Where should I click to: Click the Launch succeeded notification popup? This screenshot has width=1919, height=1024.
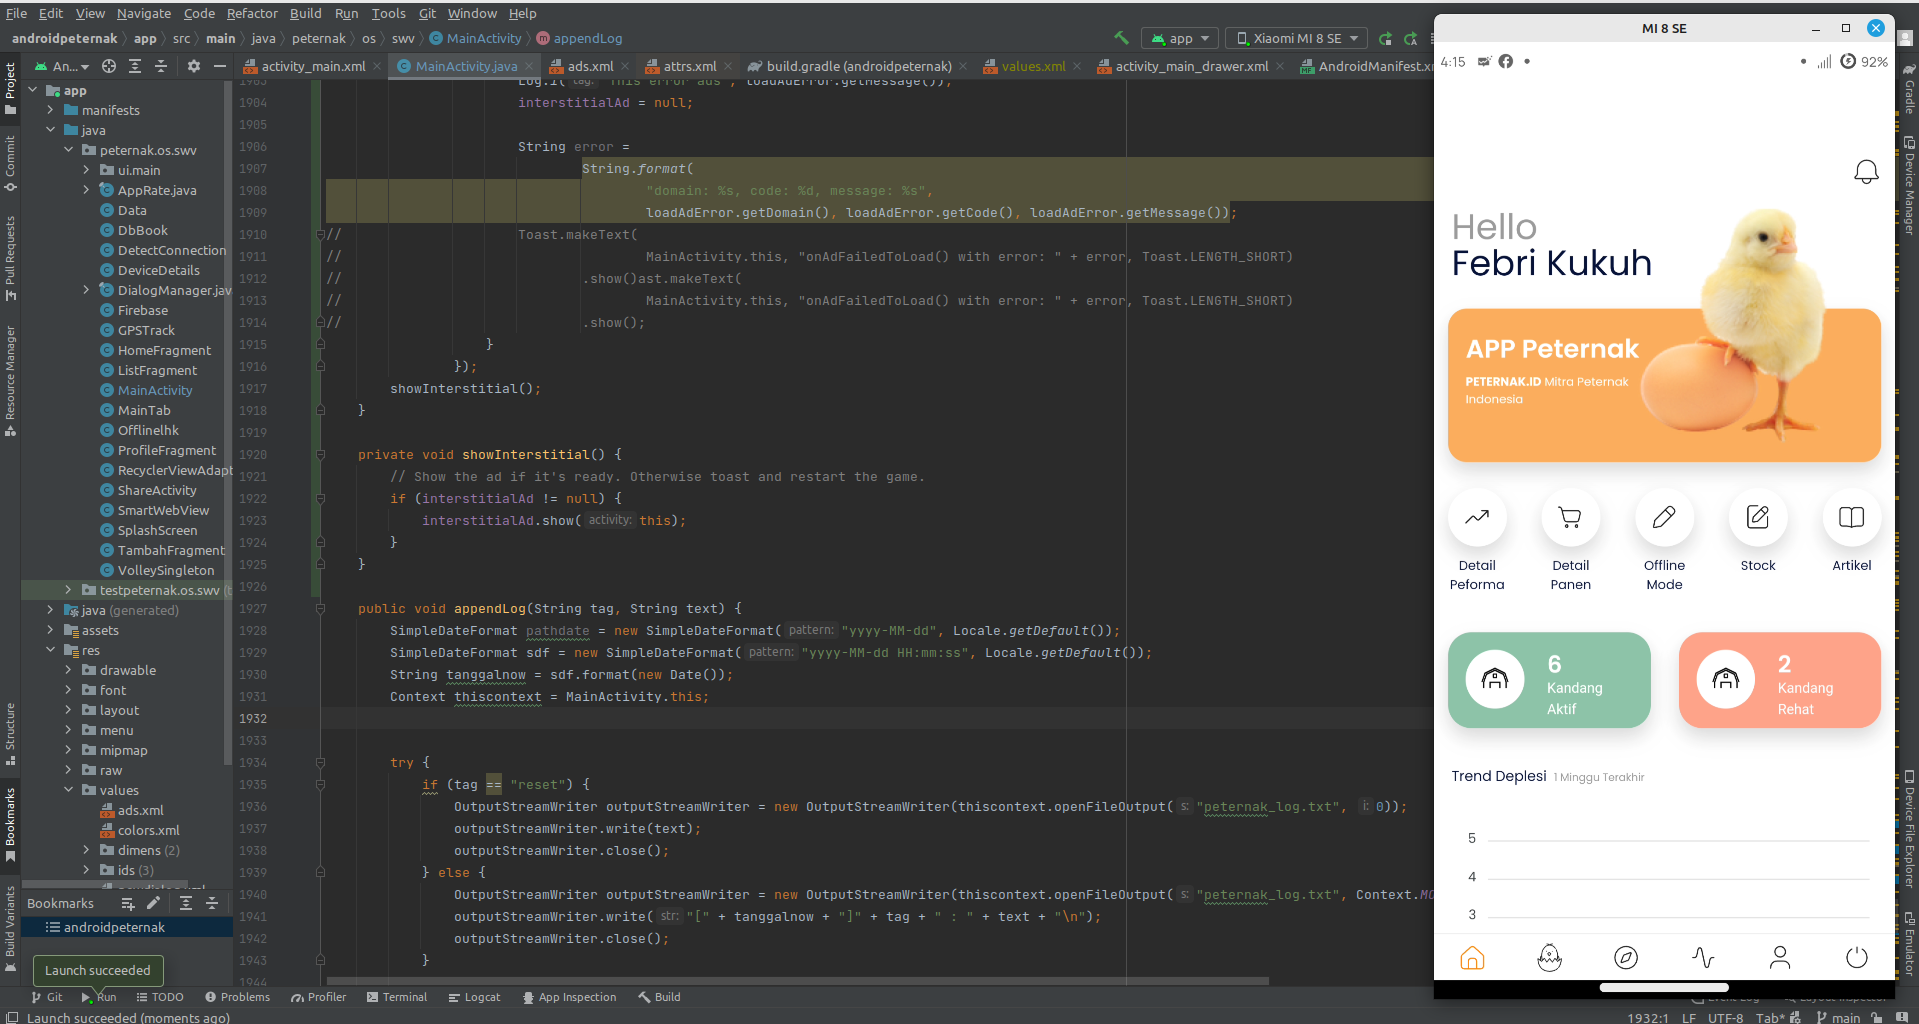97,970
